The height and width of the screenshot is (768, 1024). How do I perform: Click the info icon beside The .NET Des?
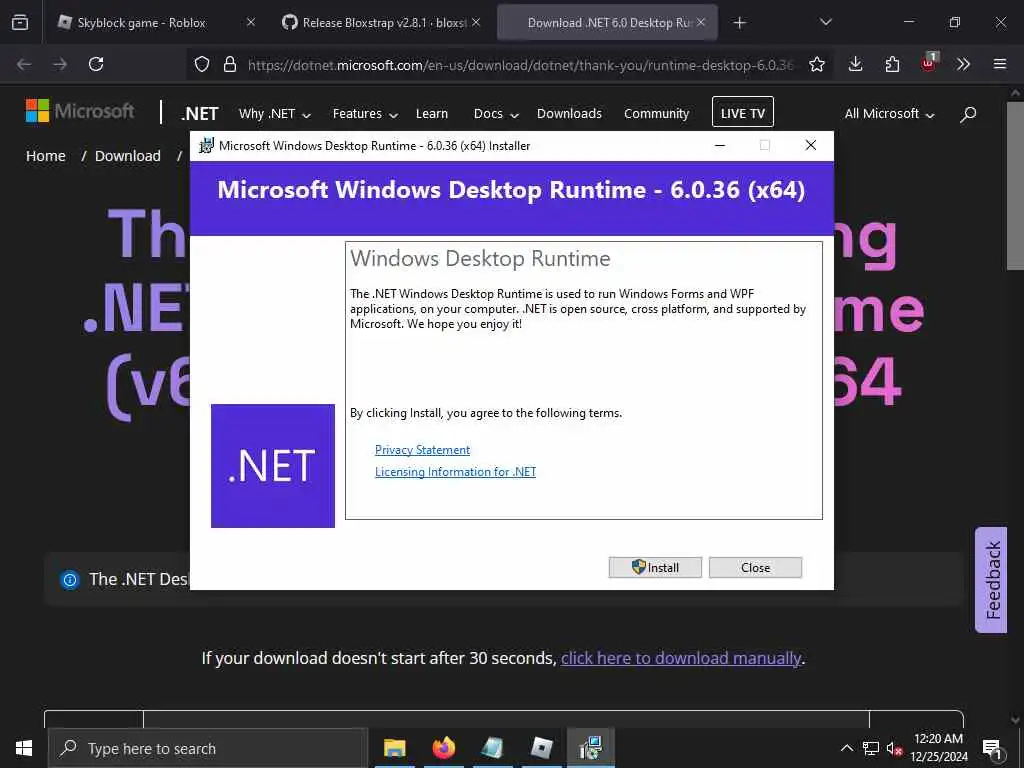(70, 579)
